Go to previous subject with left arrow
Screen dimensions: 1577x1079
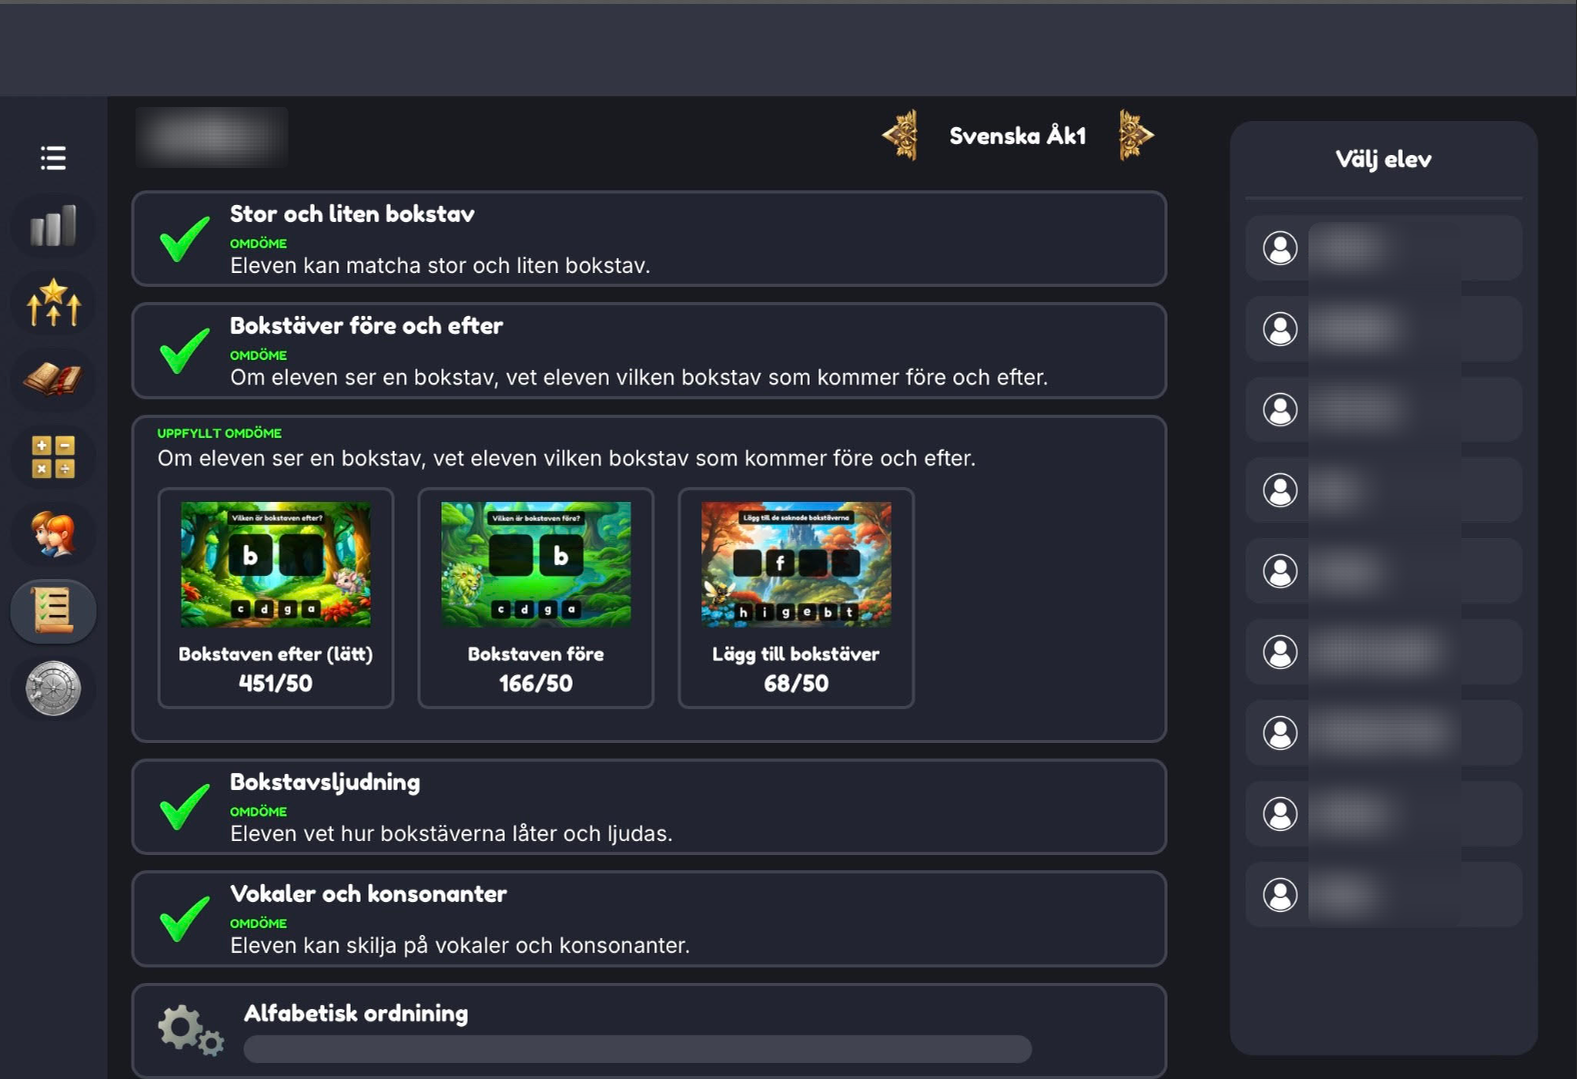point(900,136)
